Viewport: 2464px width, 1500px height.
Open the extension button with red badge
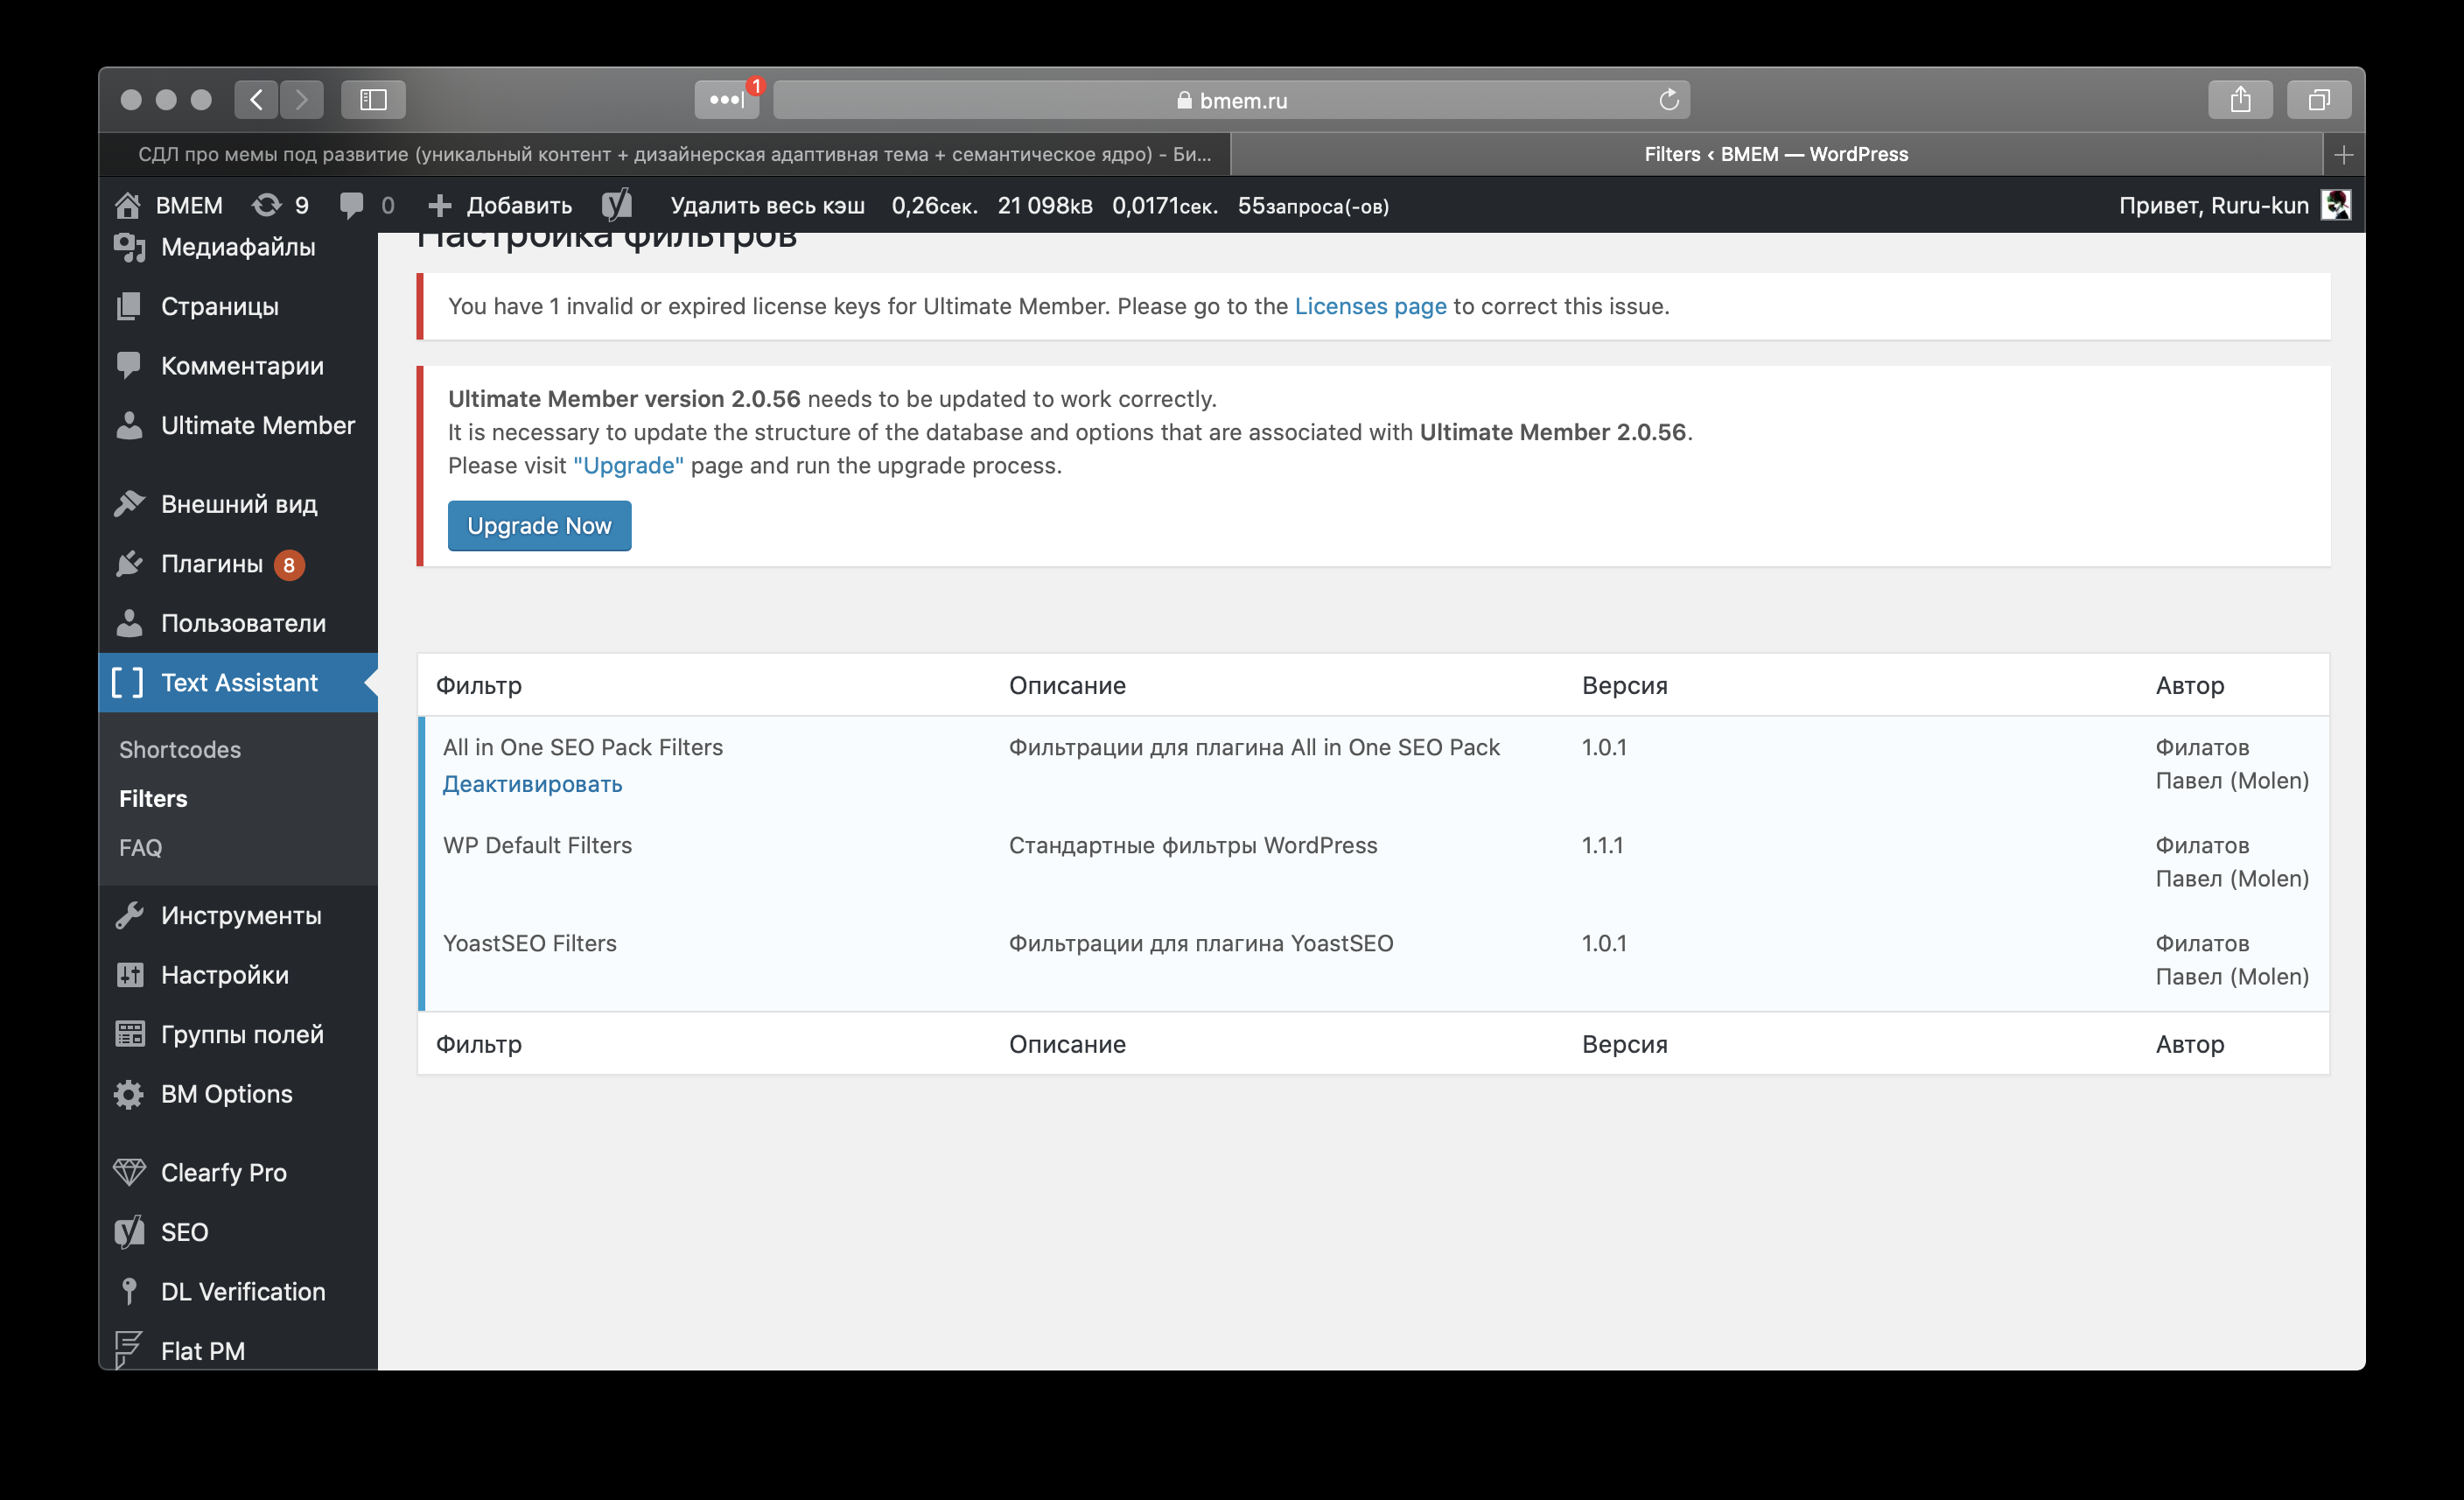click(x=727, y=100)
